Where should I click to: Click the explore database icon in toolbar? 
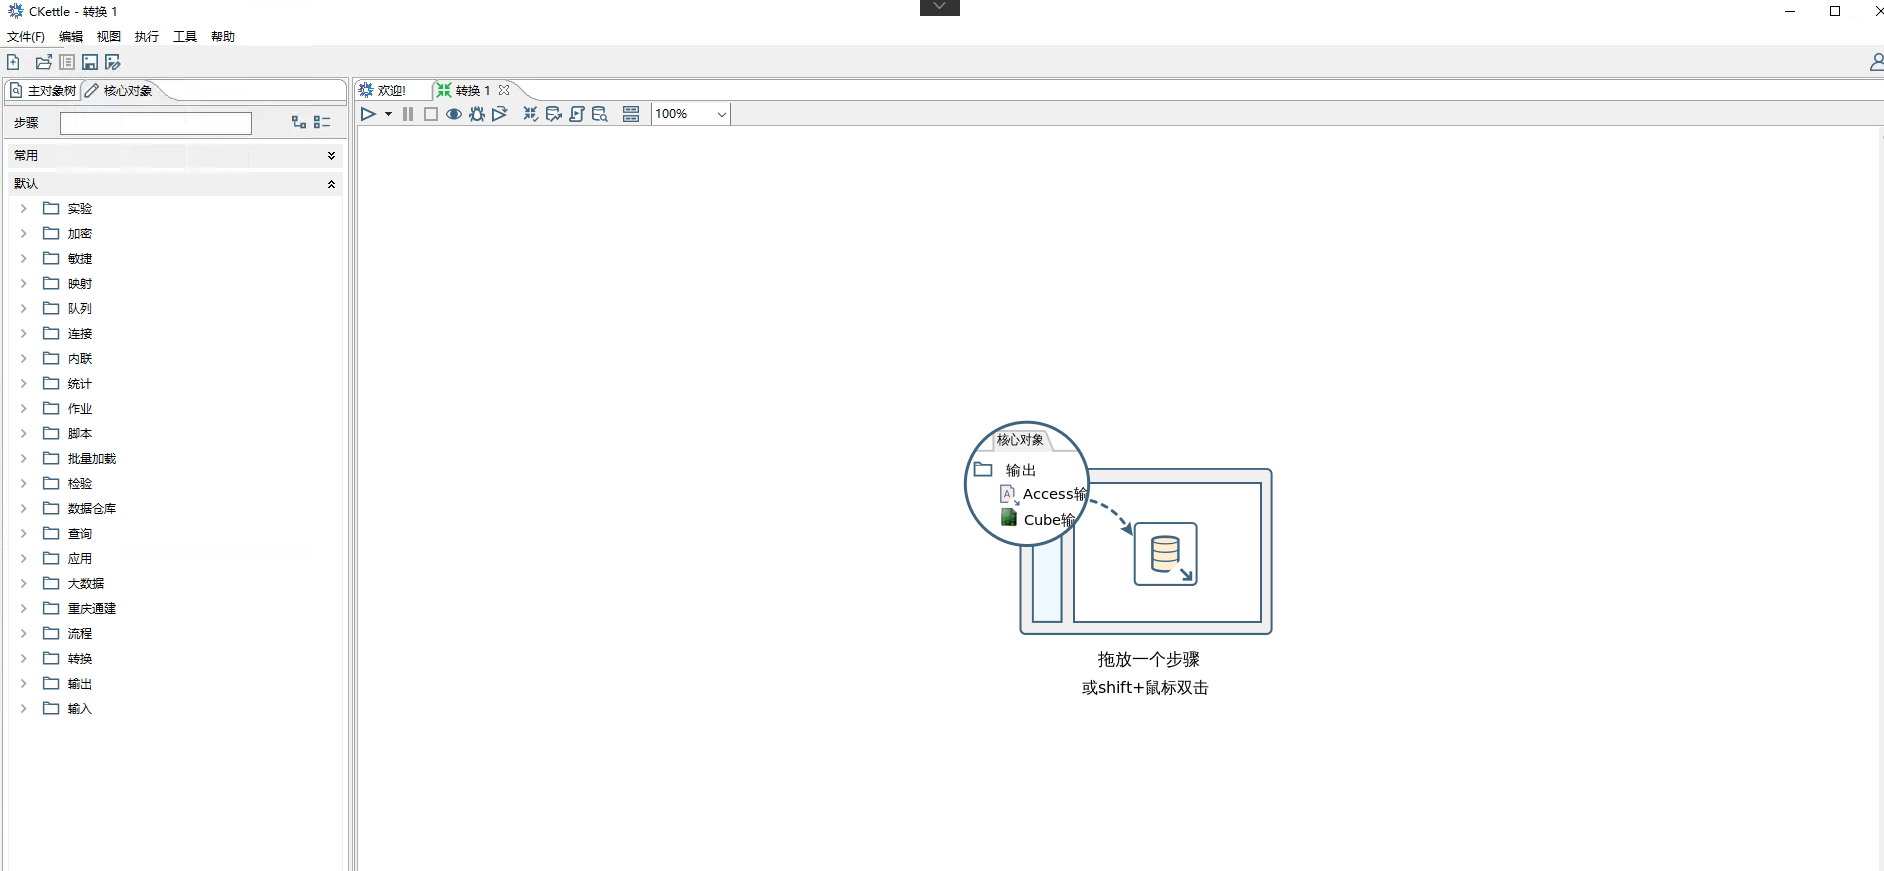pos(600,114)
